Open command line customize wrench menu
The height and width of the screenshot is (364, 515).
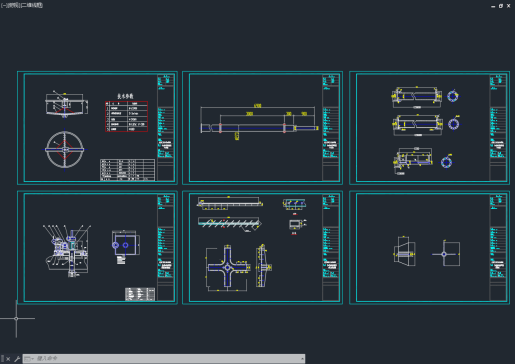17,359
